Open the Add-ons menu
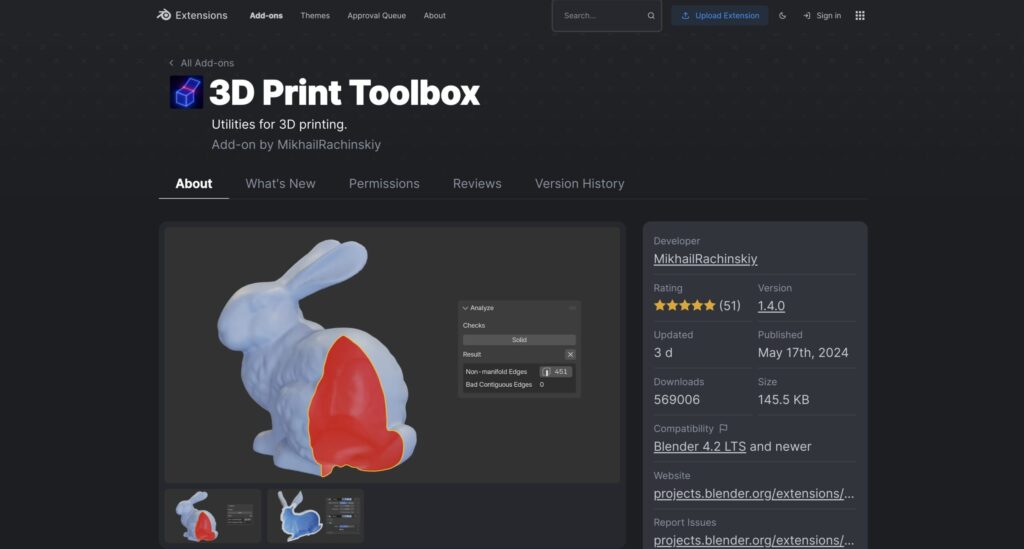This screenshot has width=1024, height=549. (266, 16)
